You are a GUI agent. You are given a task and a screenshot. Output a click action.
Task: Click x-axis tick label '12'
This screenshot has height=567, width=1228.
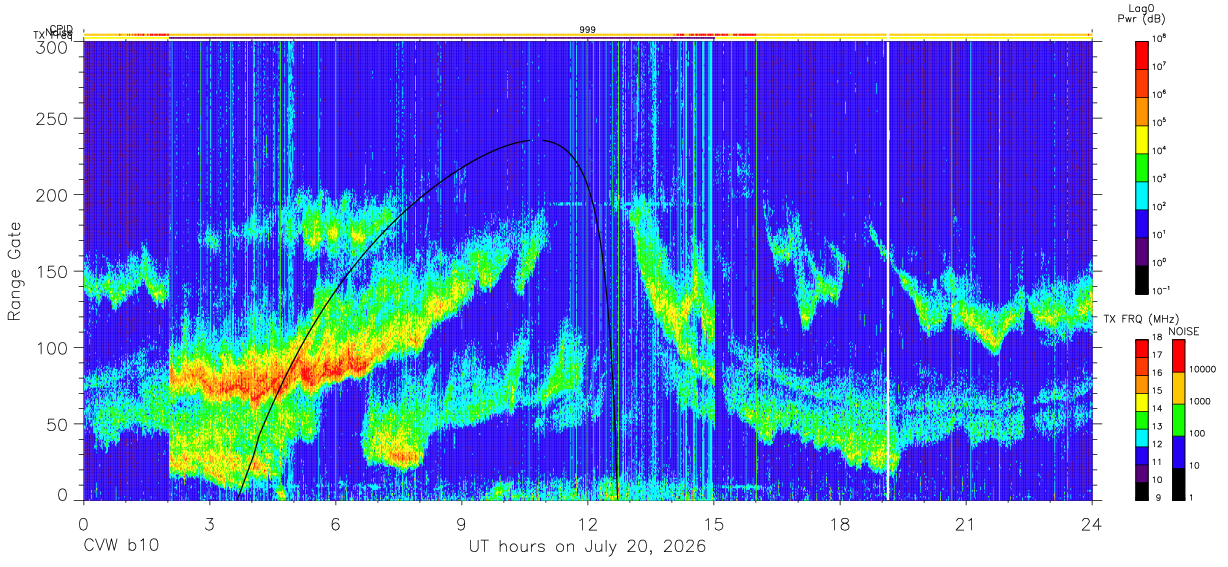pos(588,523)
